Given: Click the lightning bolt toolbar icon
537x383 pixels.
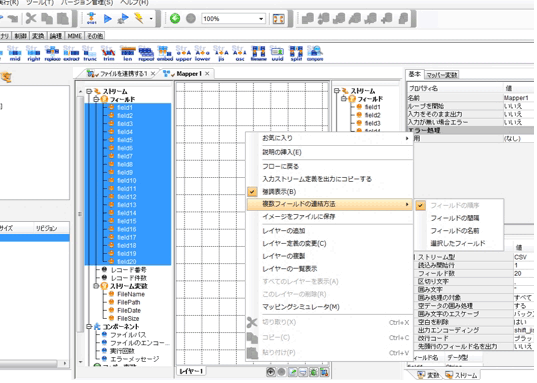Looking at the screenshot, I should [x=139, y=18].
